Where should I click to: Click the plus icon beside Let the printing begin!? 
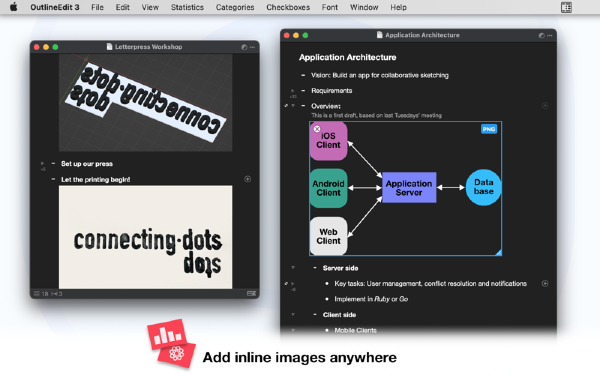248,179
